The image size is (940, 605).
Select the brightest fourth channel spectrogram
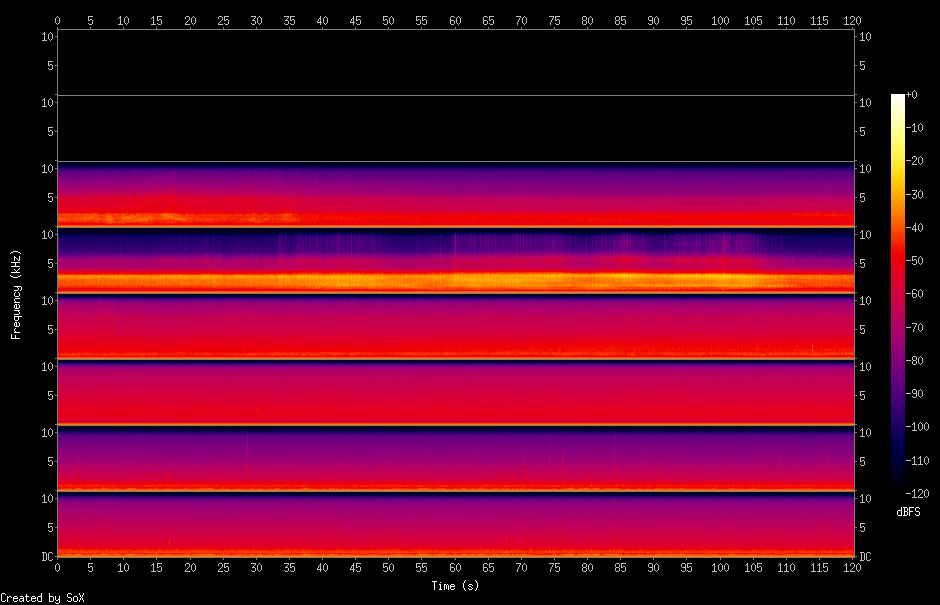coord(455,260)
